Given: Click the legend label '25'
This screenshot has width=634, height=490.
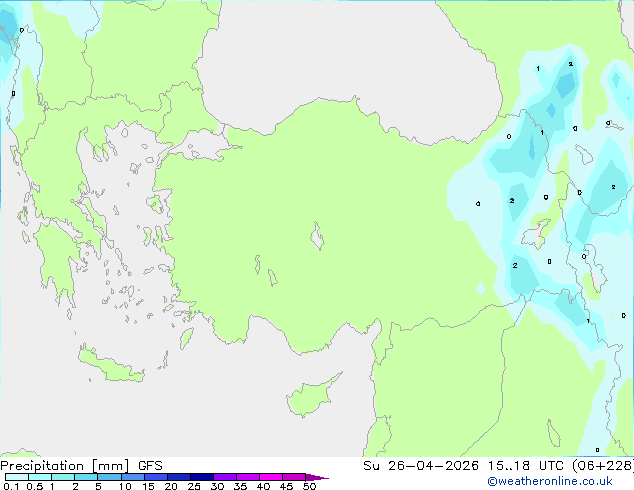Looking at the screenshot, I should (x=194, y=486).
